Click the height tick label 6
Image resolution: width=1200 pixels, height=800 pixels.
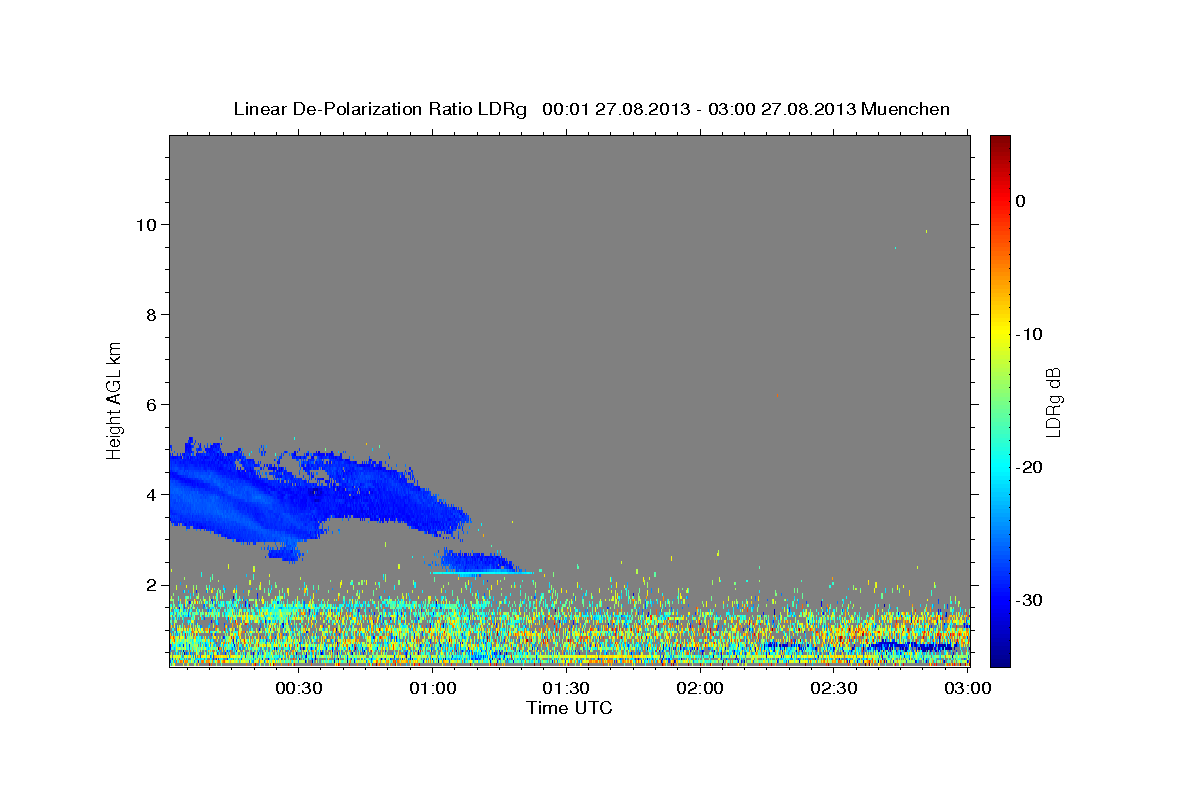point(153,404)
